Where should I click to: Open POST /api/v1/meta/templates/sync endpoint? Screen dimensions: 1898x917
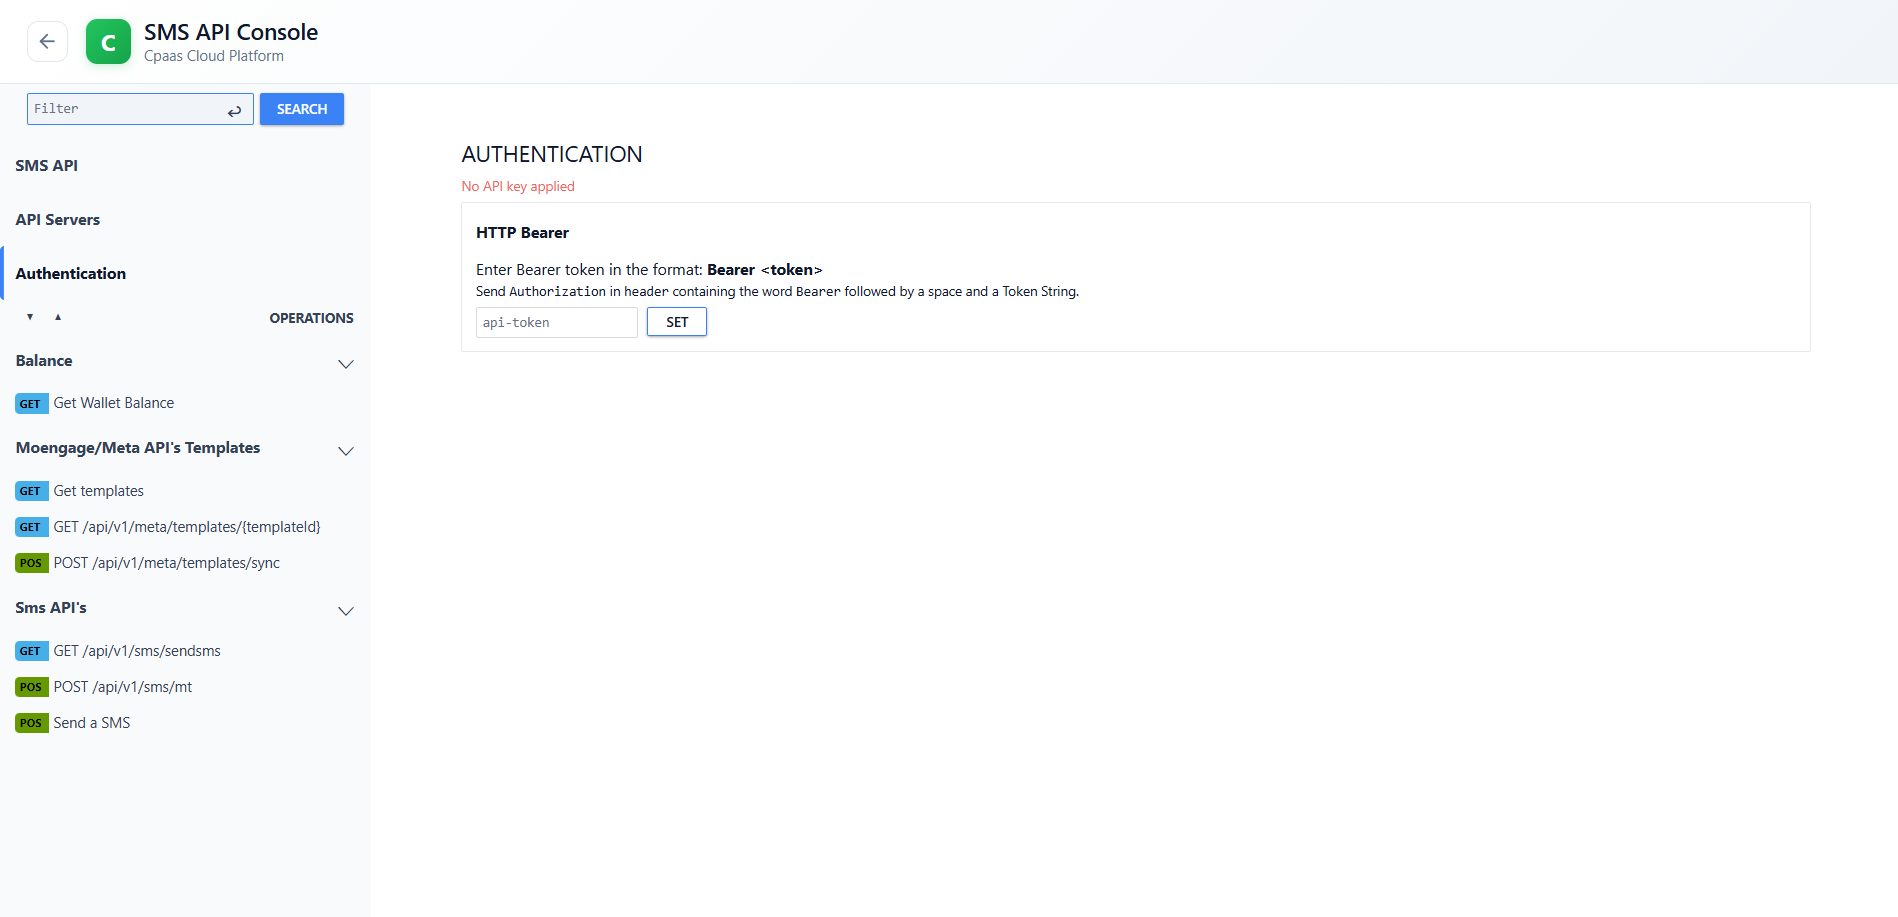pos(167,563)
